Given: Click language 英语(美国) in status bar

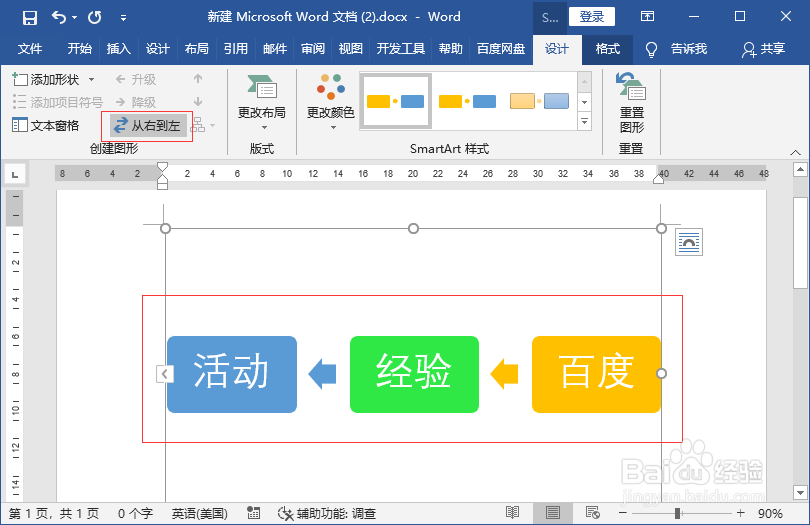Looking at the screenshot, I should pyautogui.click(x=200, y=514).
